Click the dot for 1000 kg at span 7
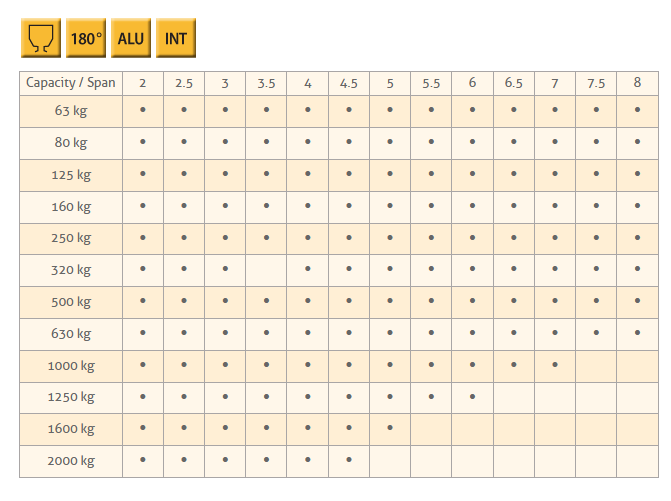 click(x=555, y=365)
